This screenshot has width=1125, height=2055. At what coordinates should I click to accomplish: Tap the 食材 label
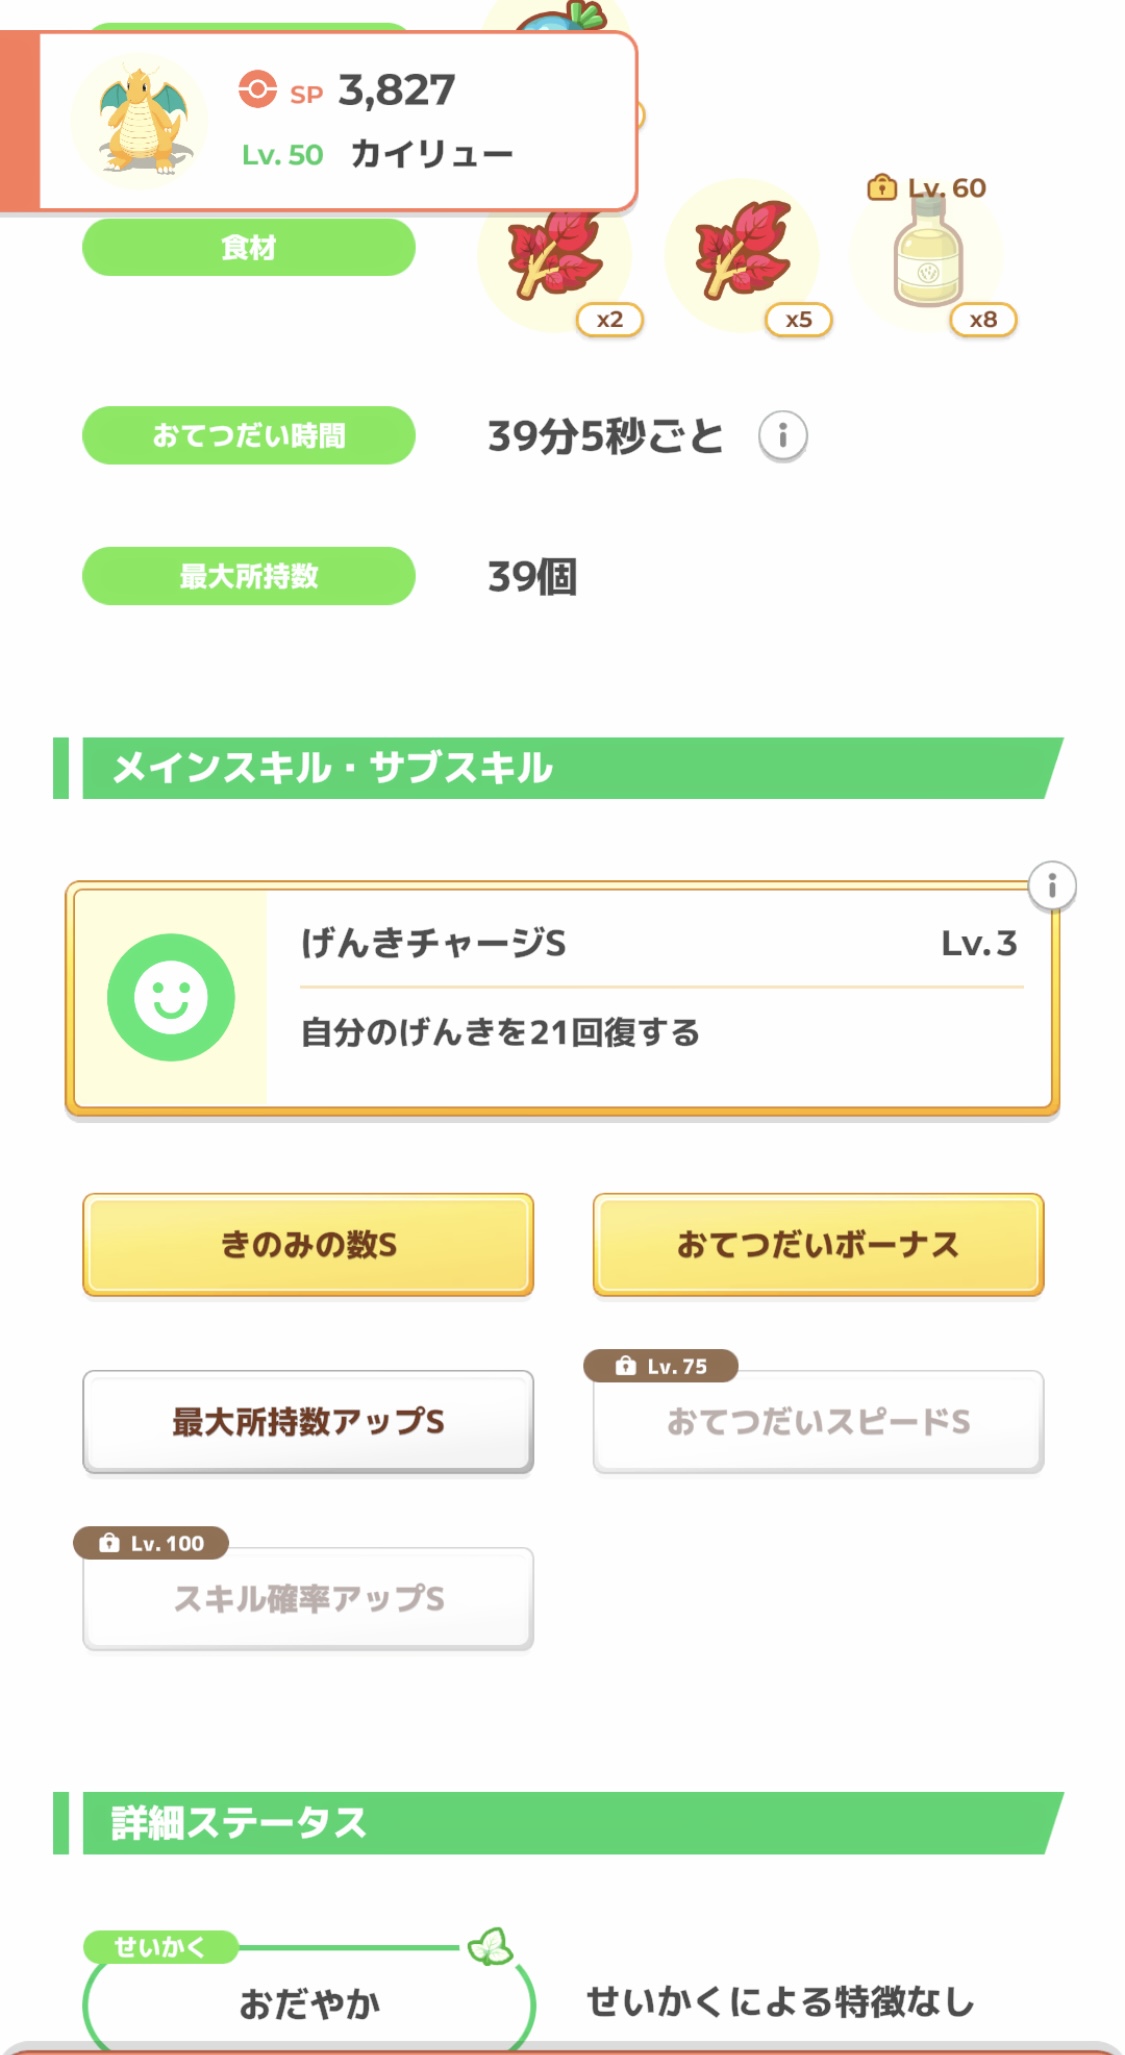click(x=248, y=247)
